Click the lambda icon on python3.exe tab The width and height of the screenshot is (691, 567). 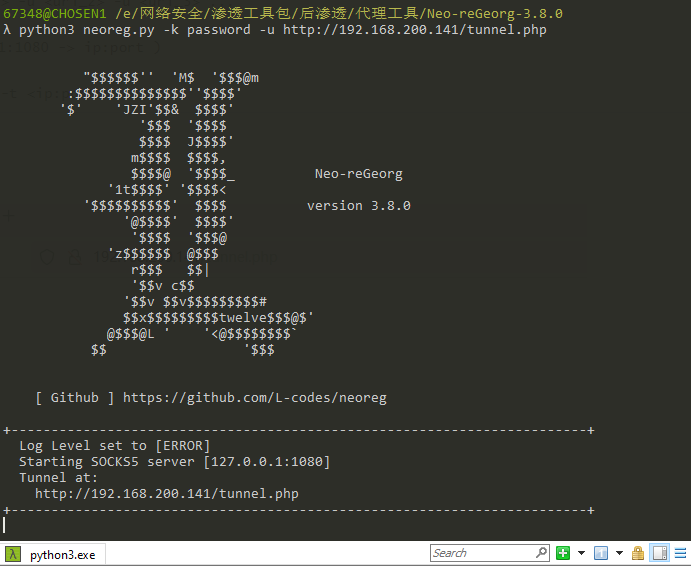click(x=13, y=555)
